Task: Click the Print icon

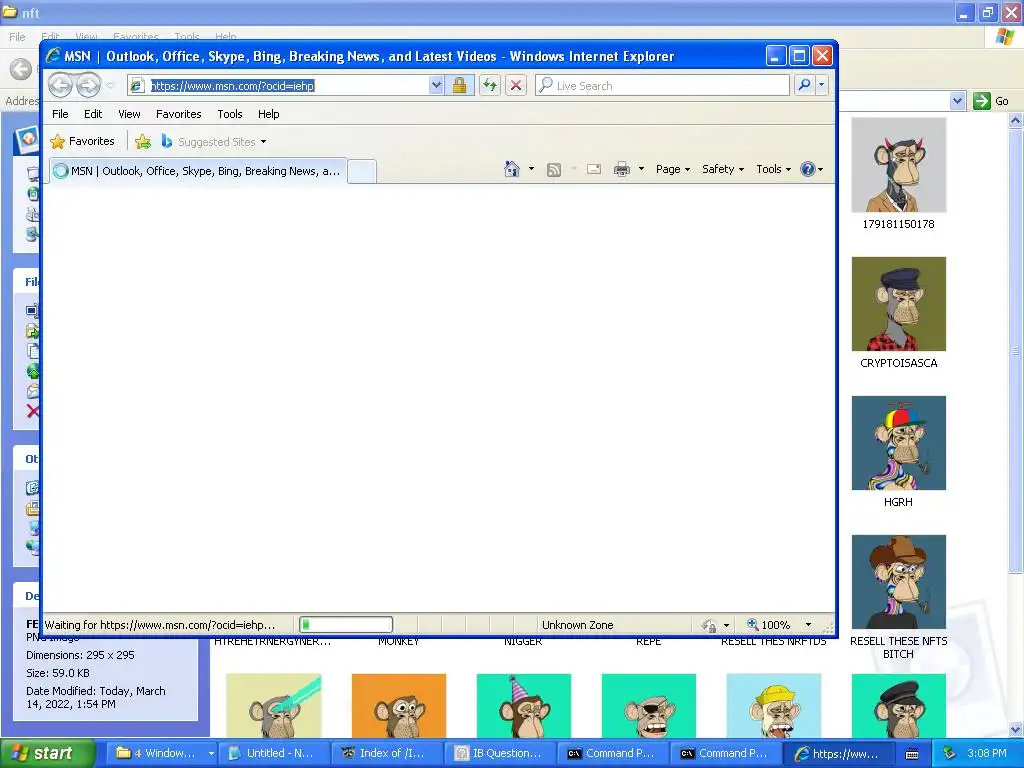Action: coord(622,170)
